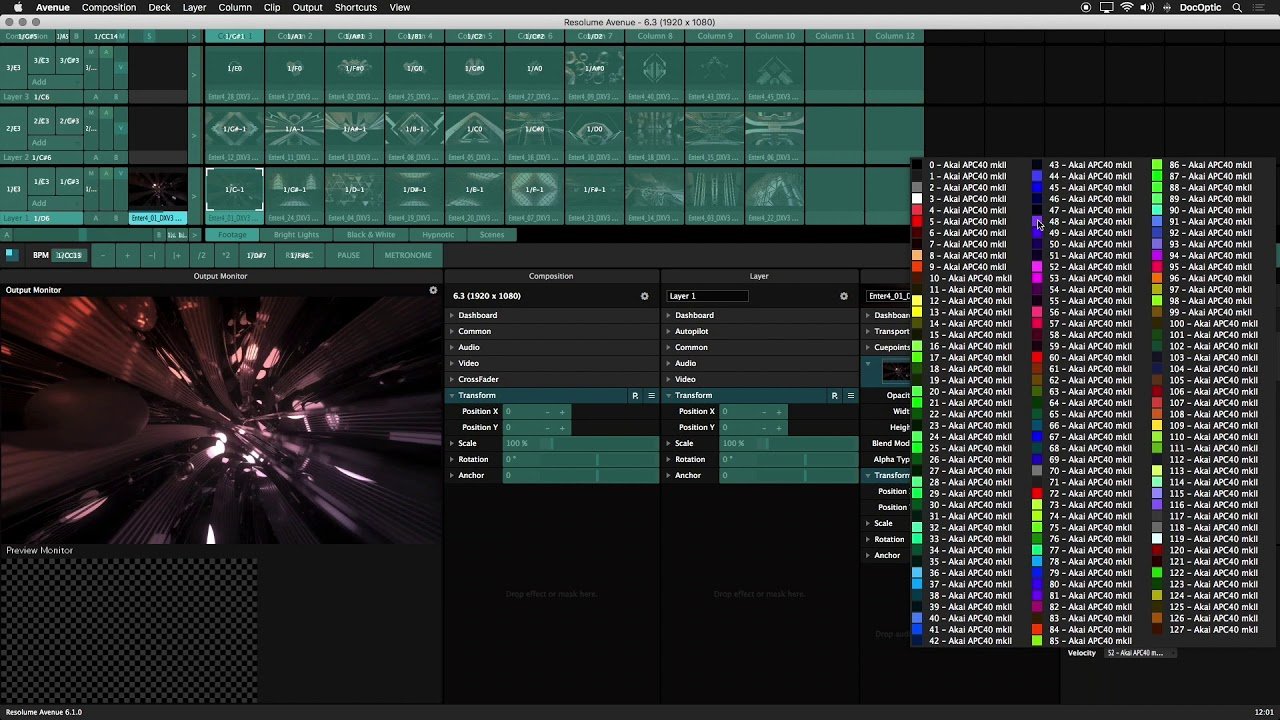This screenshot has width=1280, height=720.
Task: Click the BPM halve tempo /2 button
Action: [x=201, y=255]
